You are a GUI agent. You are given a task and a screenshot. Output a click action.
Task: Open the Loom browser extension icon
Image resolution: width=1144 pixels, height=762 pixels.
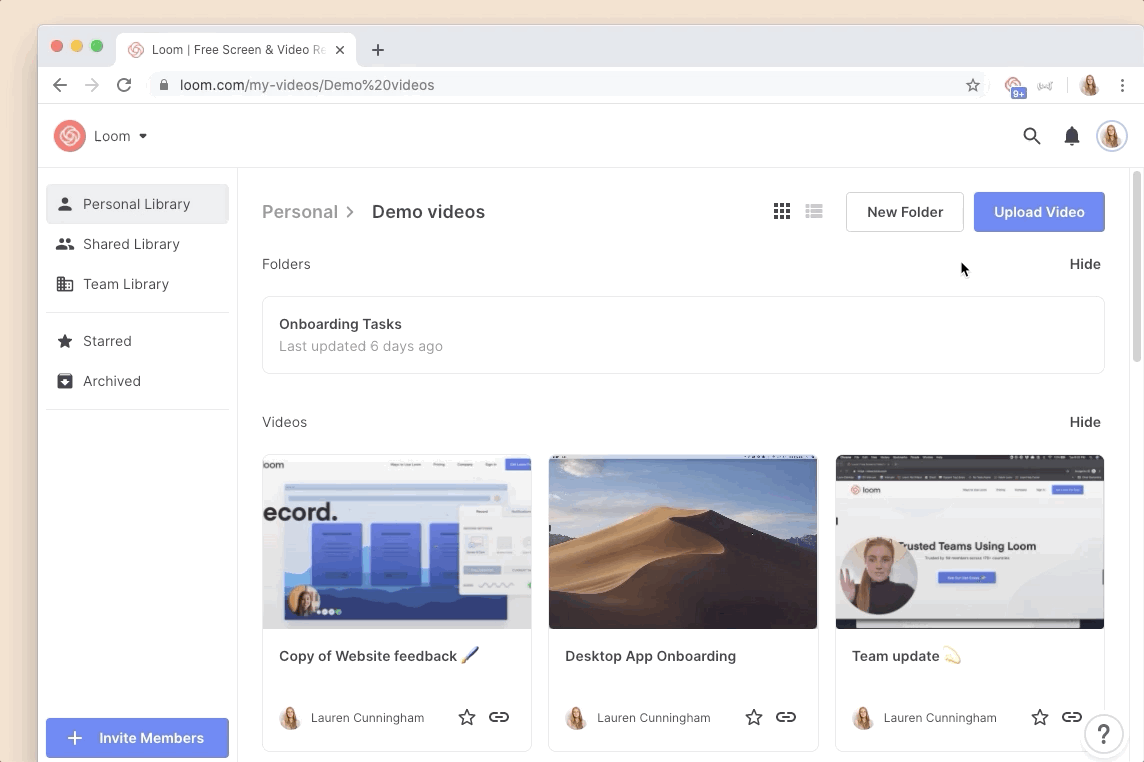pyautogui.click(x=1013, y=86)
